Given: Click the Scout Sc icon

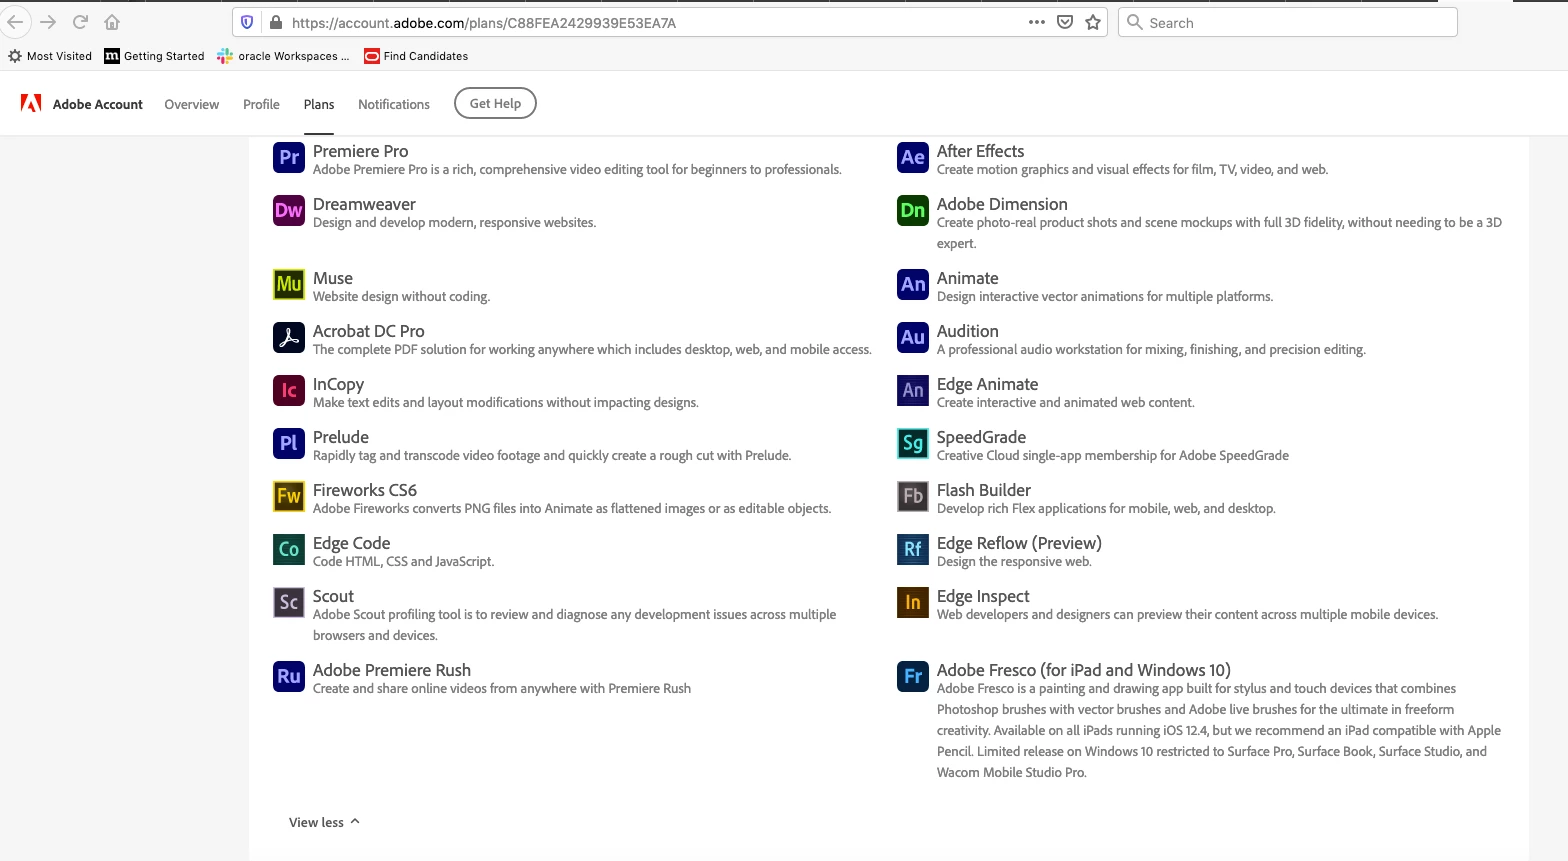Looking at the screenshot, I should coord(289,602).
